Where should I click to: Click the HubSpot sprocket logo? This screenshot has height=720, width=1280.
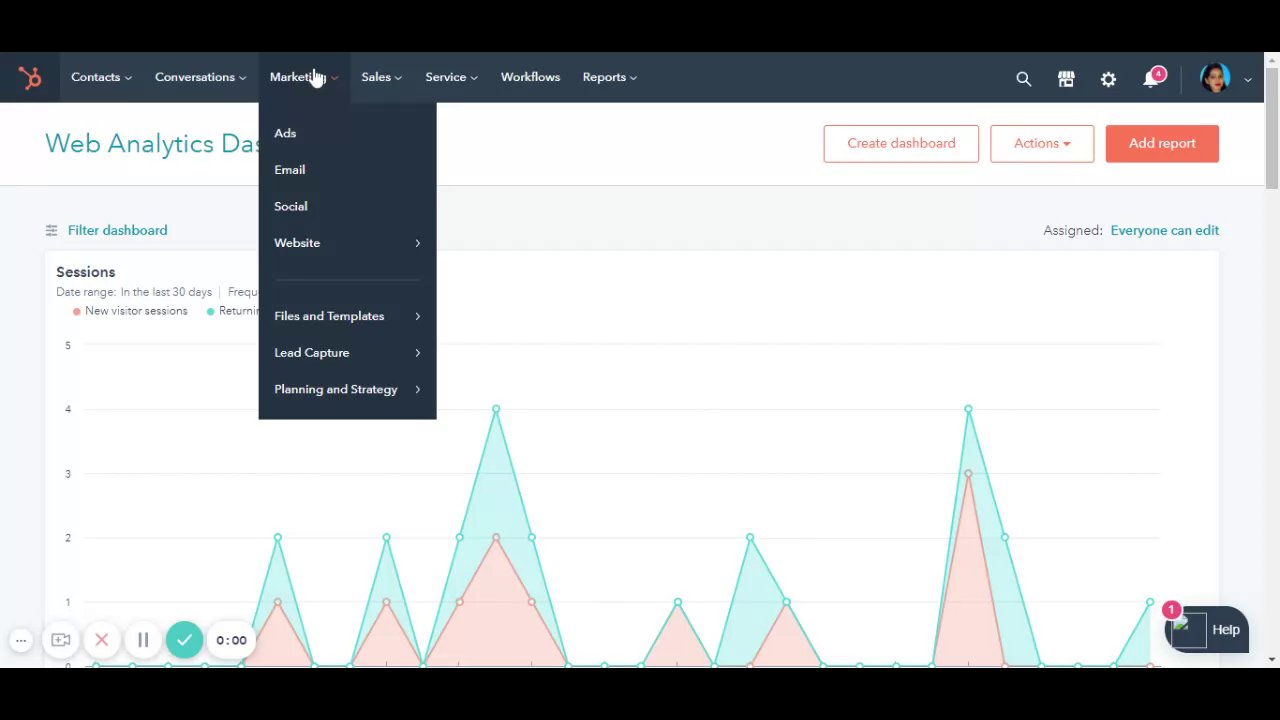click(30, 77)
